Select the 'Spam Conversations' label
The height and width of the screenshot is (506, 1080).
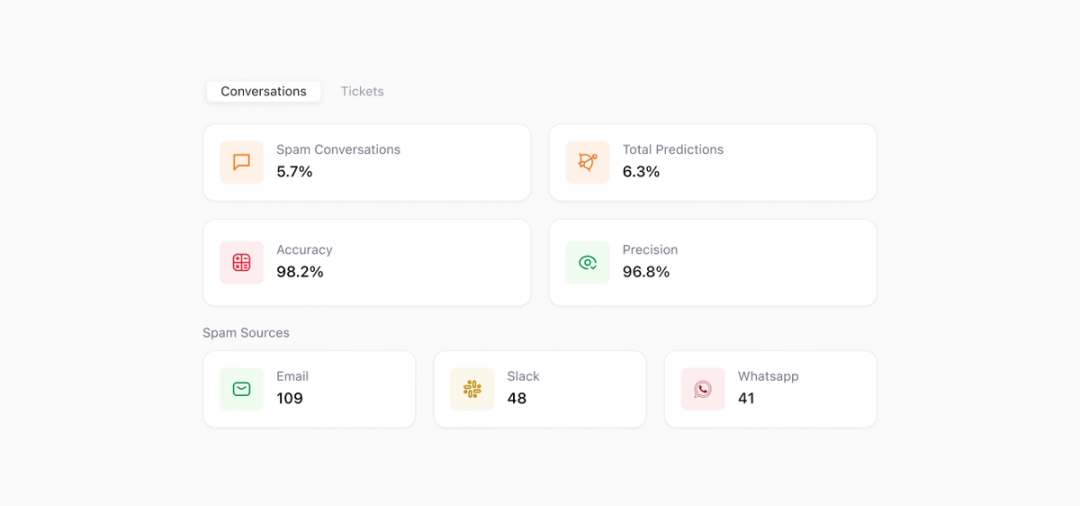point(338,149)
